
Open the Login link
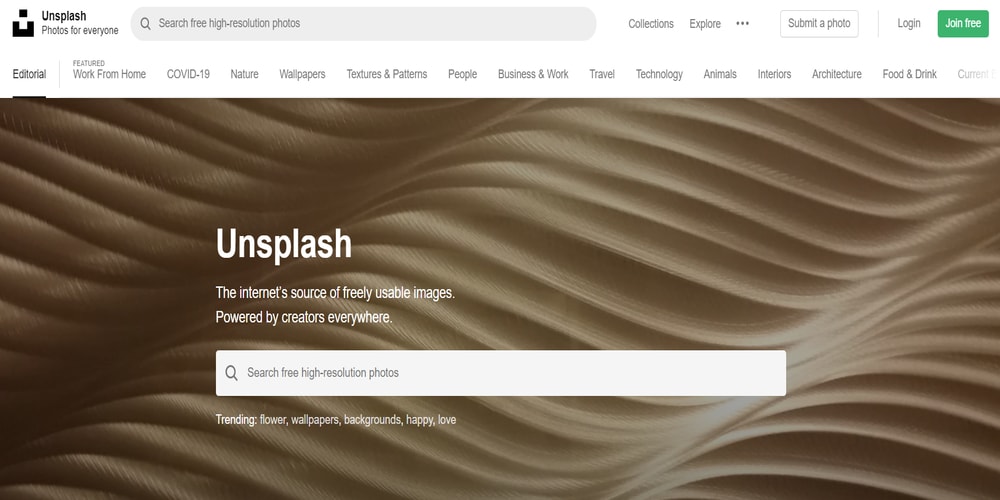(x=909, y=24)
